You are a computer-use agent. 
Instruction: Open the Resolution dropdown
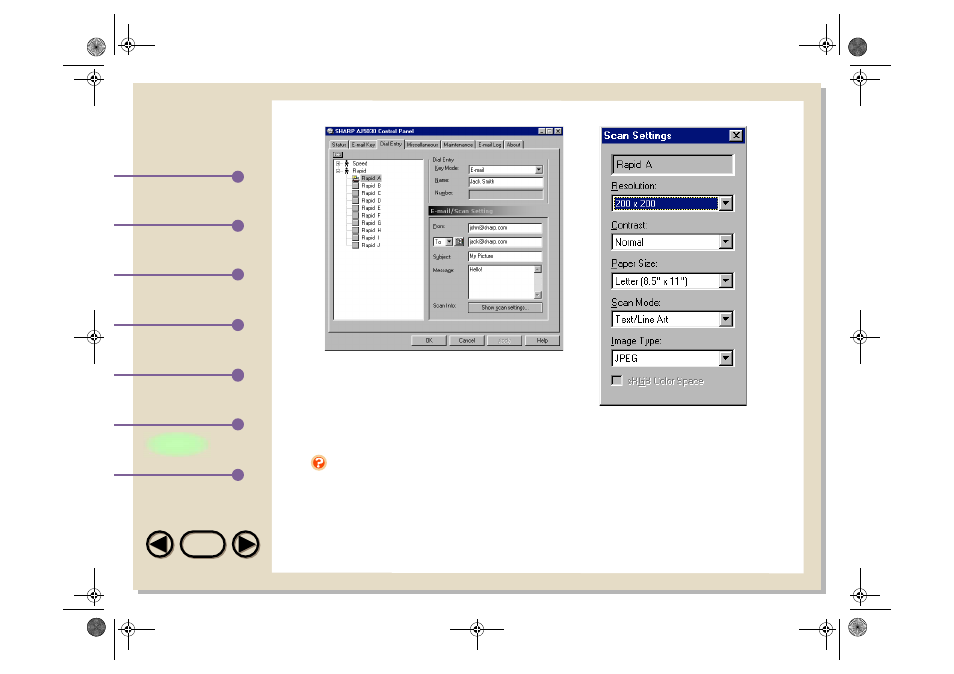(x=726, y=203)
